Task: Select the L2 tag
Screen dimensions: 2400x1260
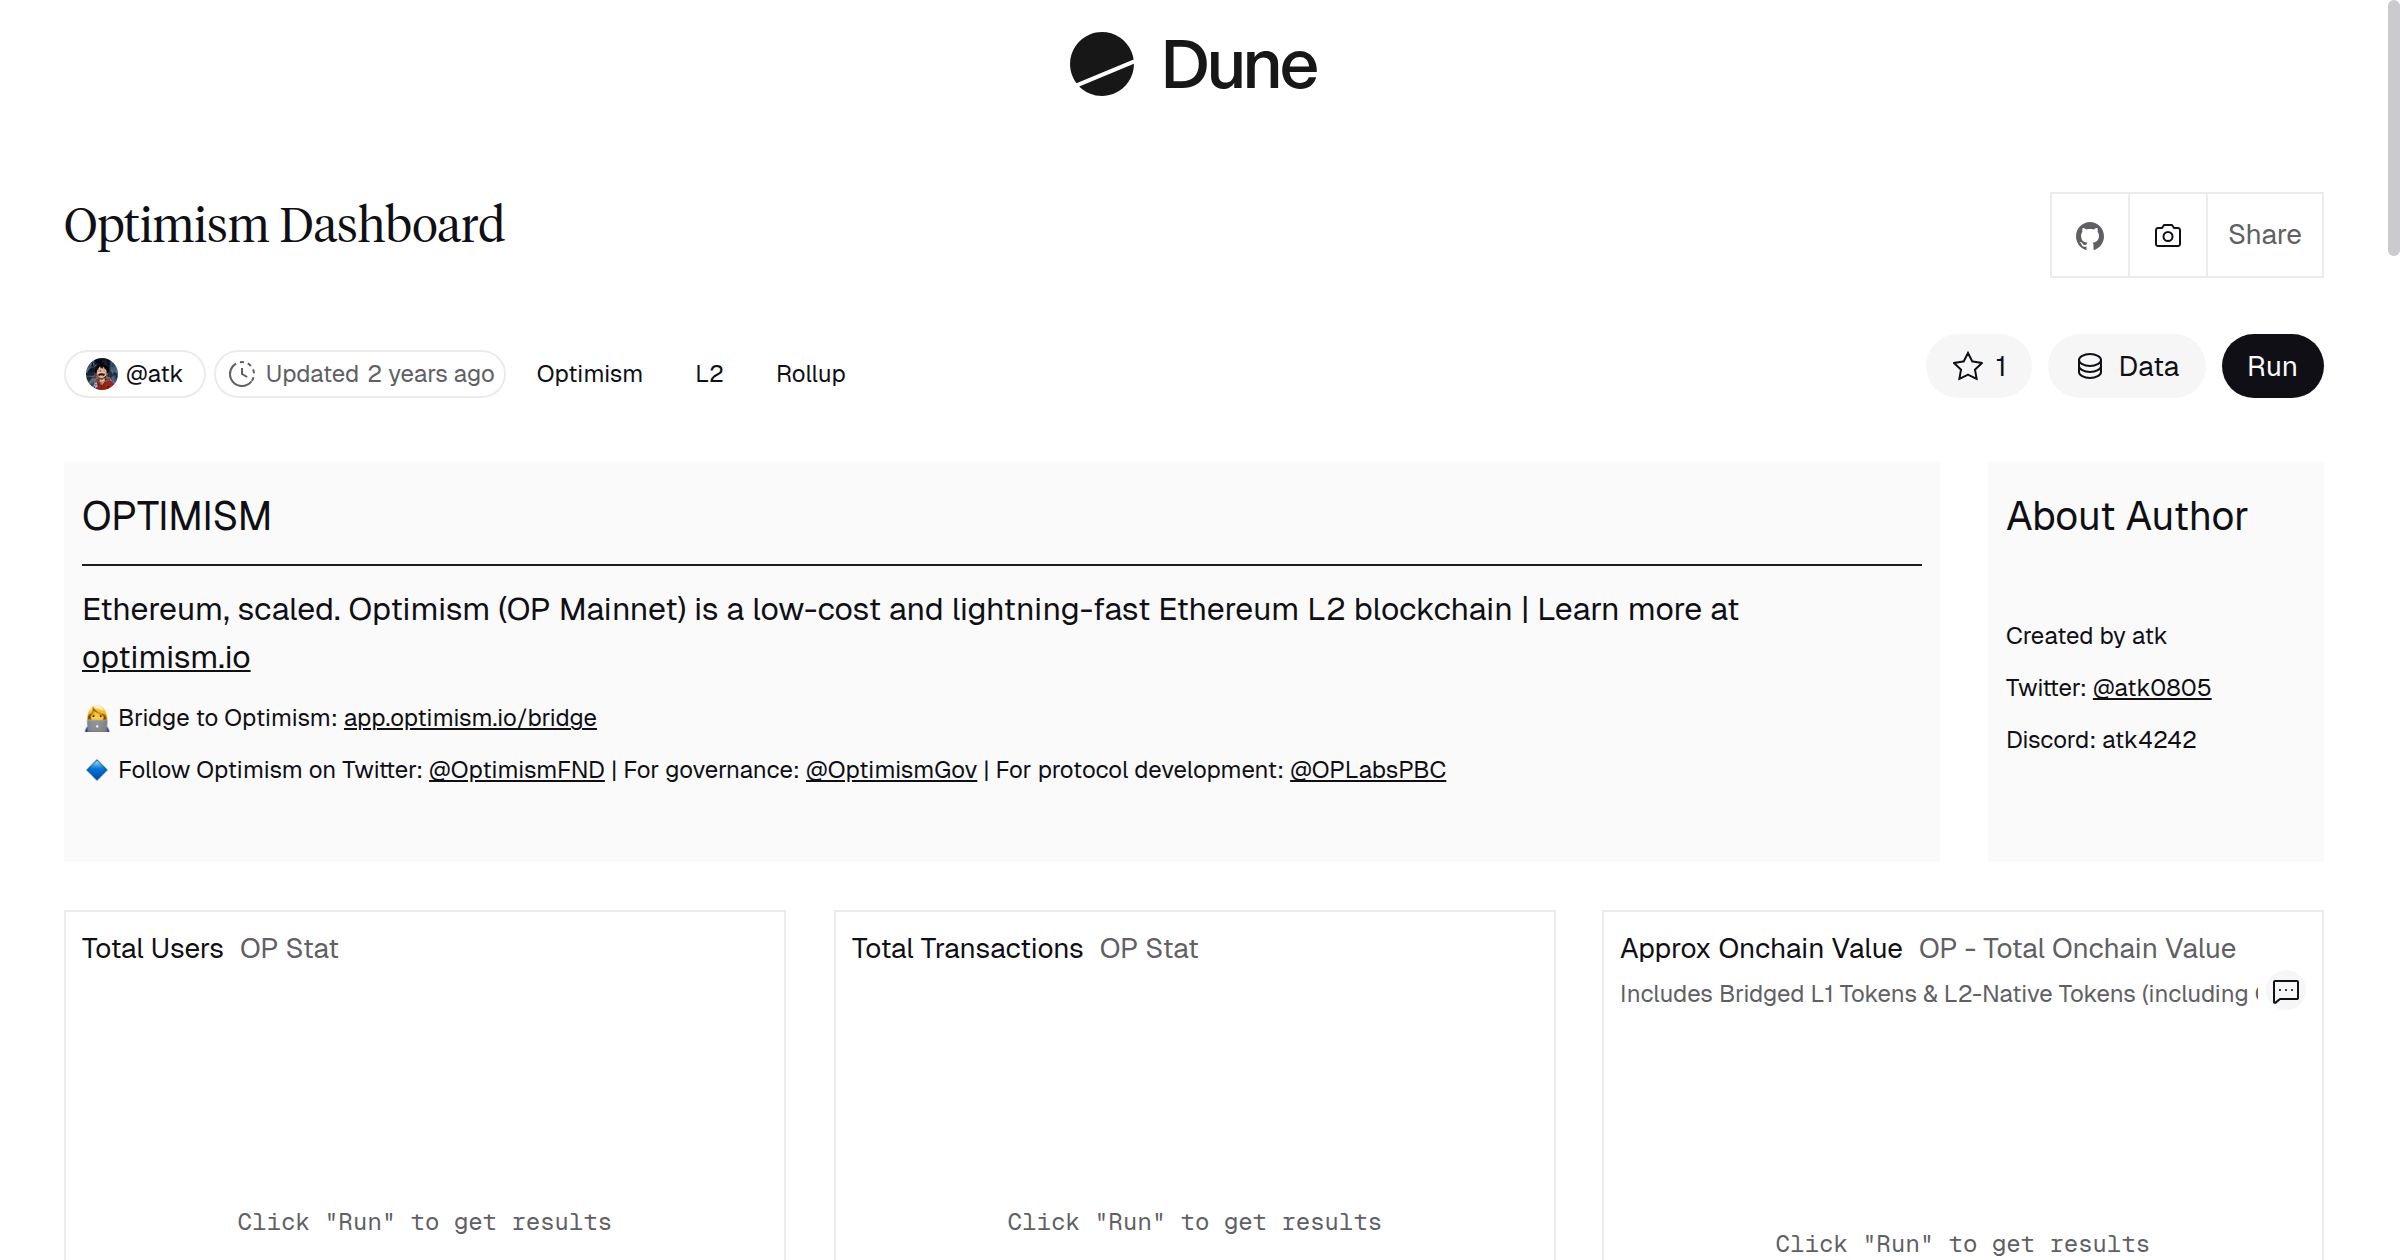Action: (709, 374)
